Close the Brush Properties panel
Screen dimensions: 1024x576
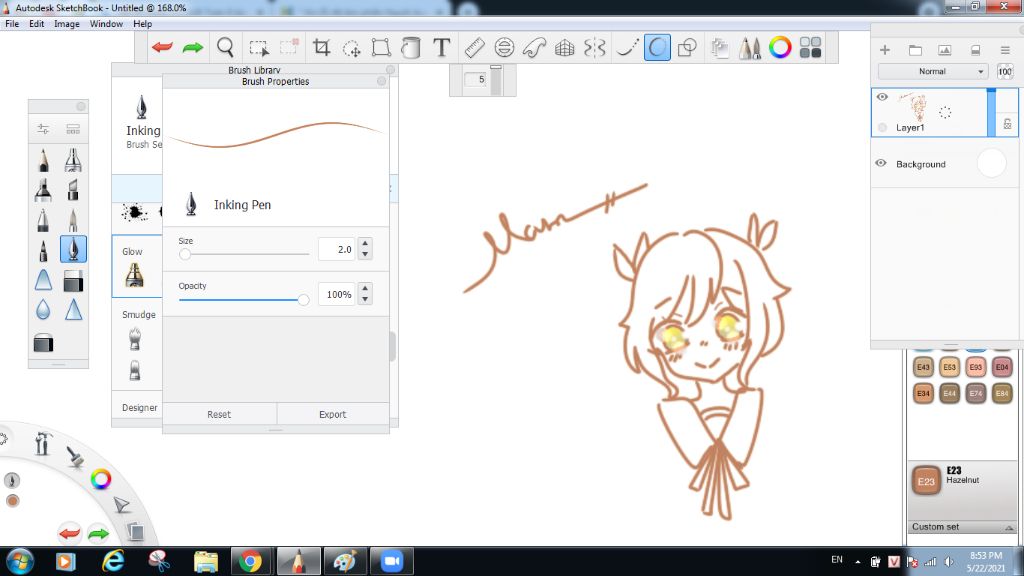[381, 81]
